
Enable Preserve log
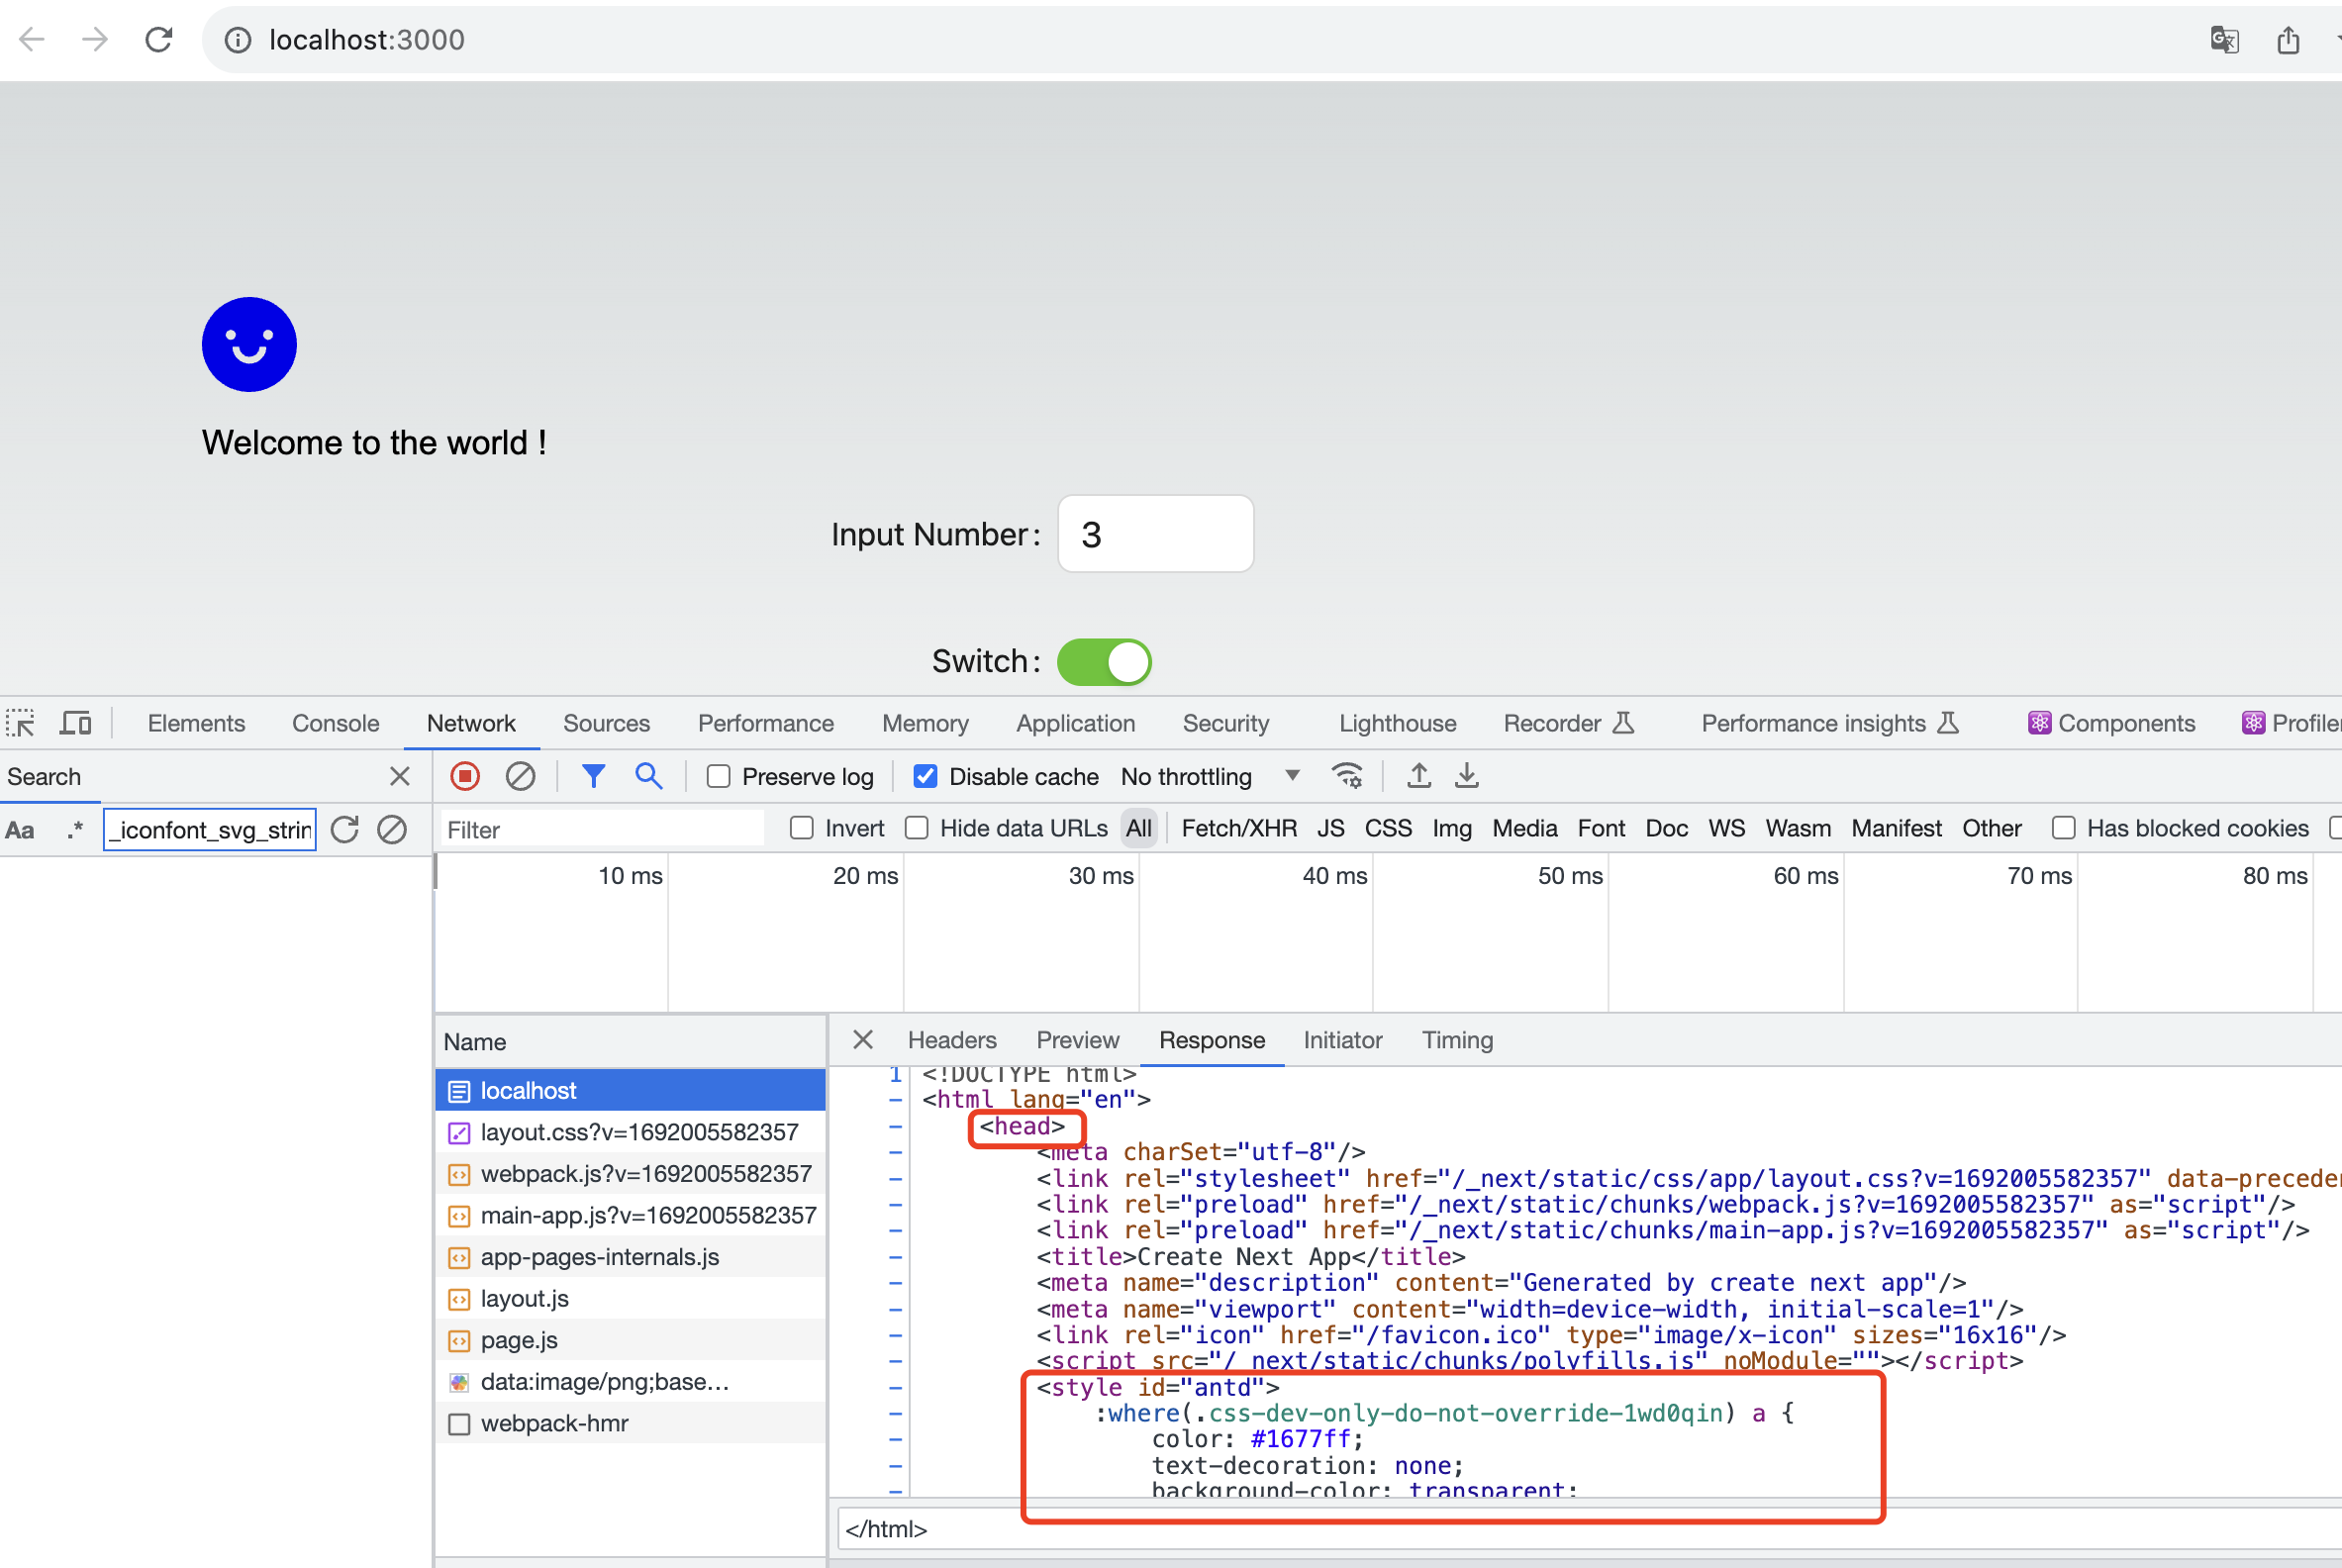tap(718, 775)
